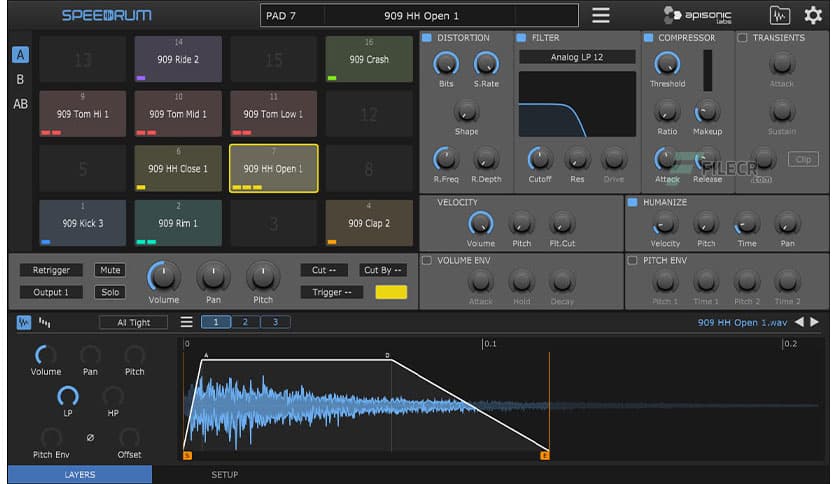Image resolution: width=836 pixels, height=484 pixels.
Task: Disable the Humanize section
Action: pyautogui.click(x=632, y=202)
